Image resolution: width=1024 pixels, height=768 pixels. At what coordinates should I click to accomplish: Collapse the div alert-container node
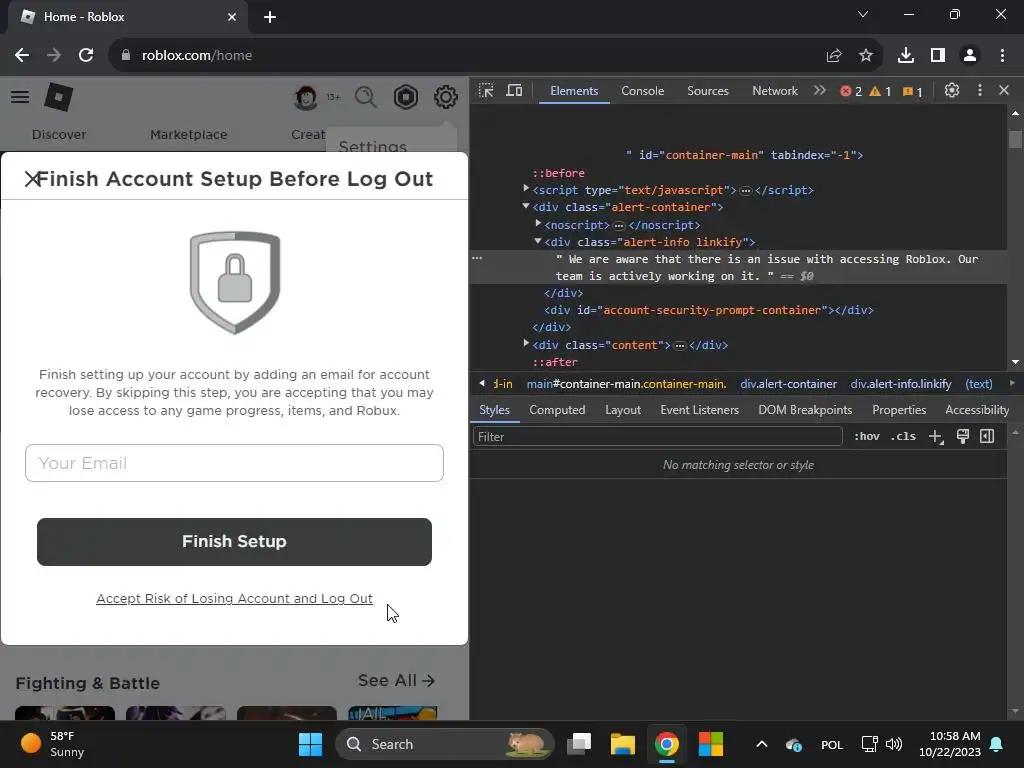point(526,206)
